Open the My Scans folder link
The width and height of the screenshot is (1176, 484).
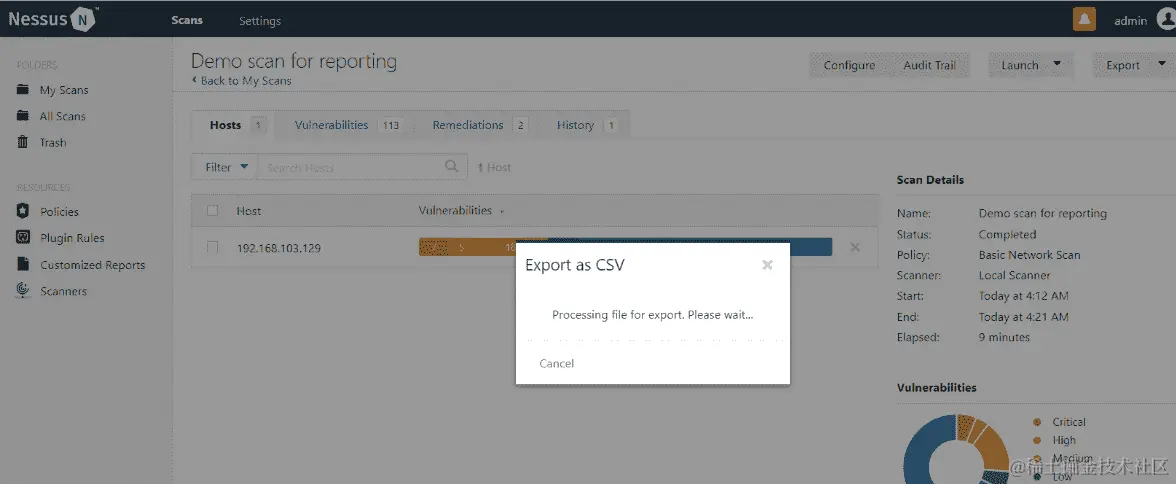tap(64, 90)
